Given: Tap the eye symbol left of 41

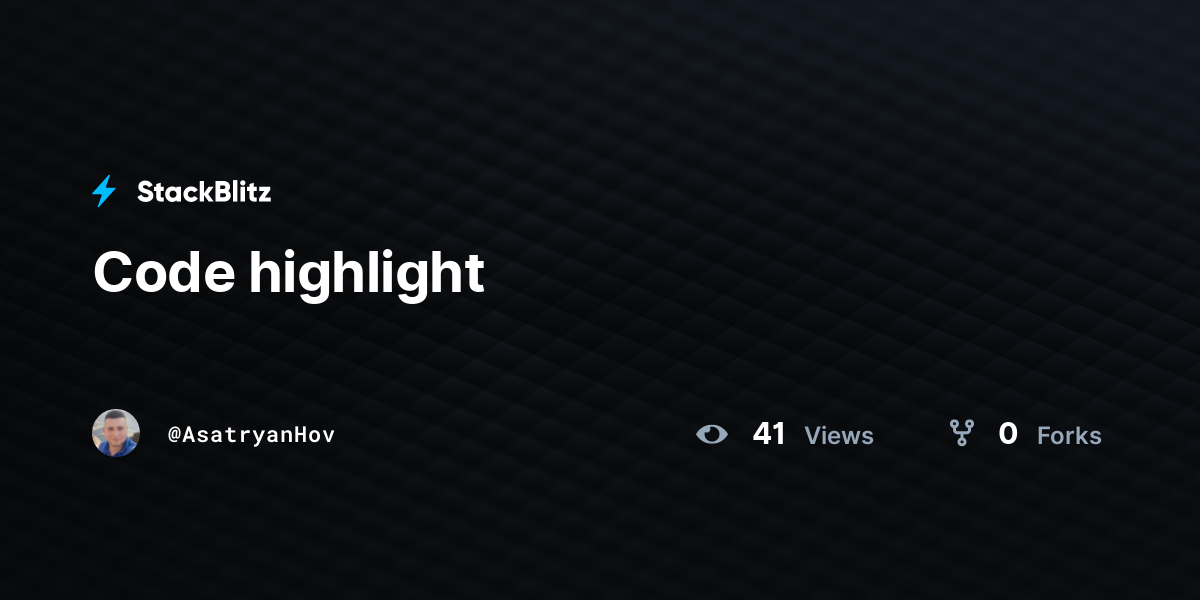Looking at the screenshot, I should tap(712, 434).
